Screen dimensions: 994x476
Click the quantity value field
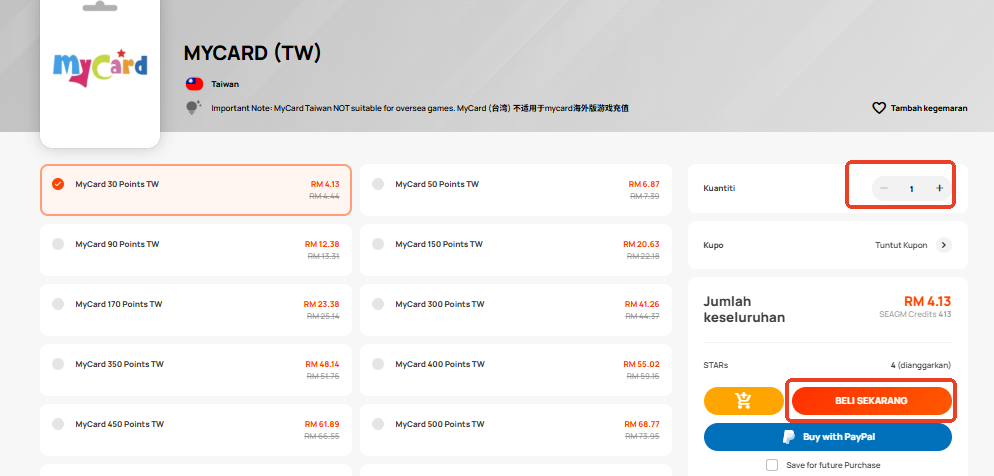point(912,189)
